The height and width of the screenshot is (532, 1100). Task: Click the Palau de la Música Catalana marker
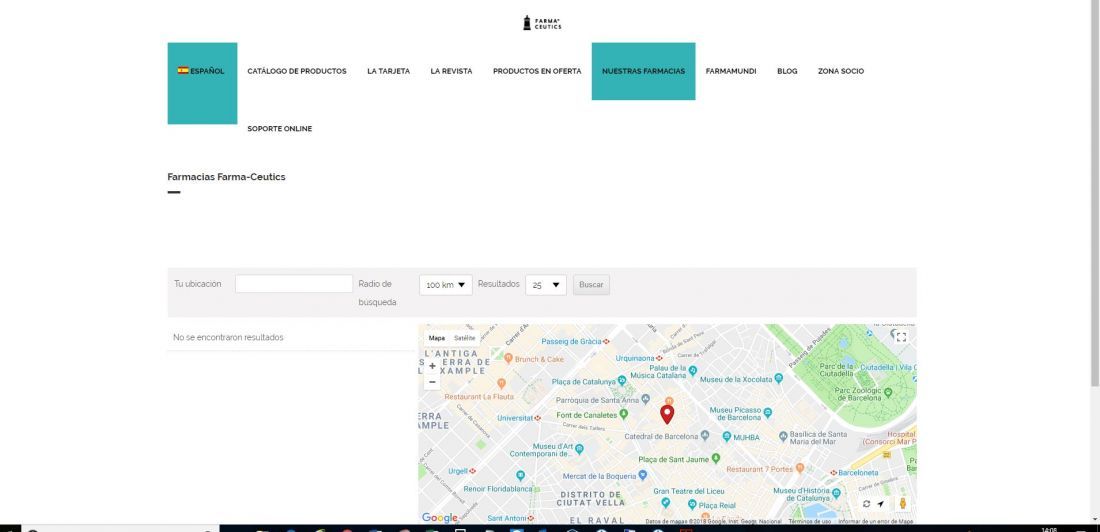click(x=693, y=370)
